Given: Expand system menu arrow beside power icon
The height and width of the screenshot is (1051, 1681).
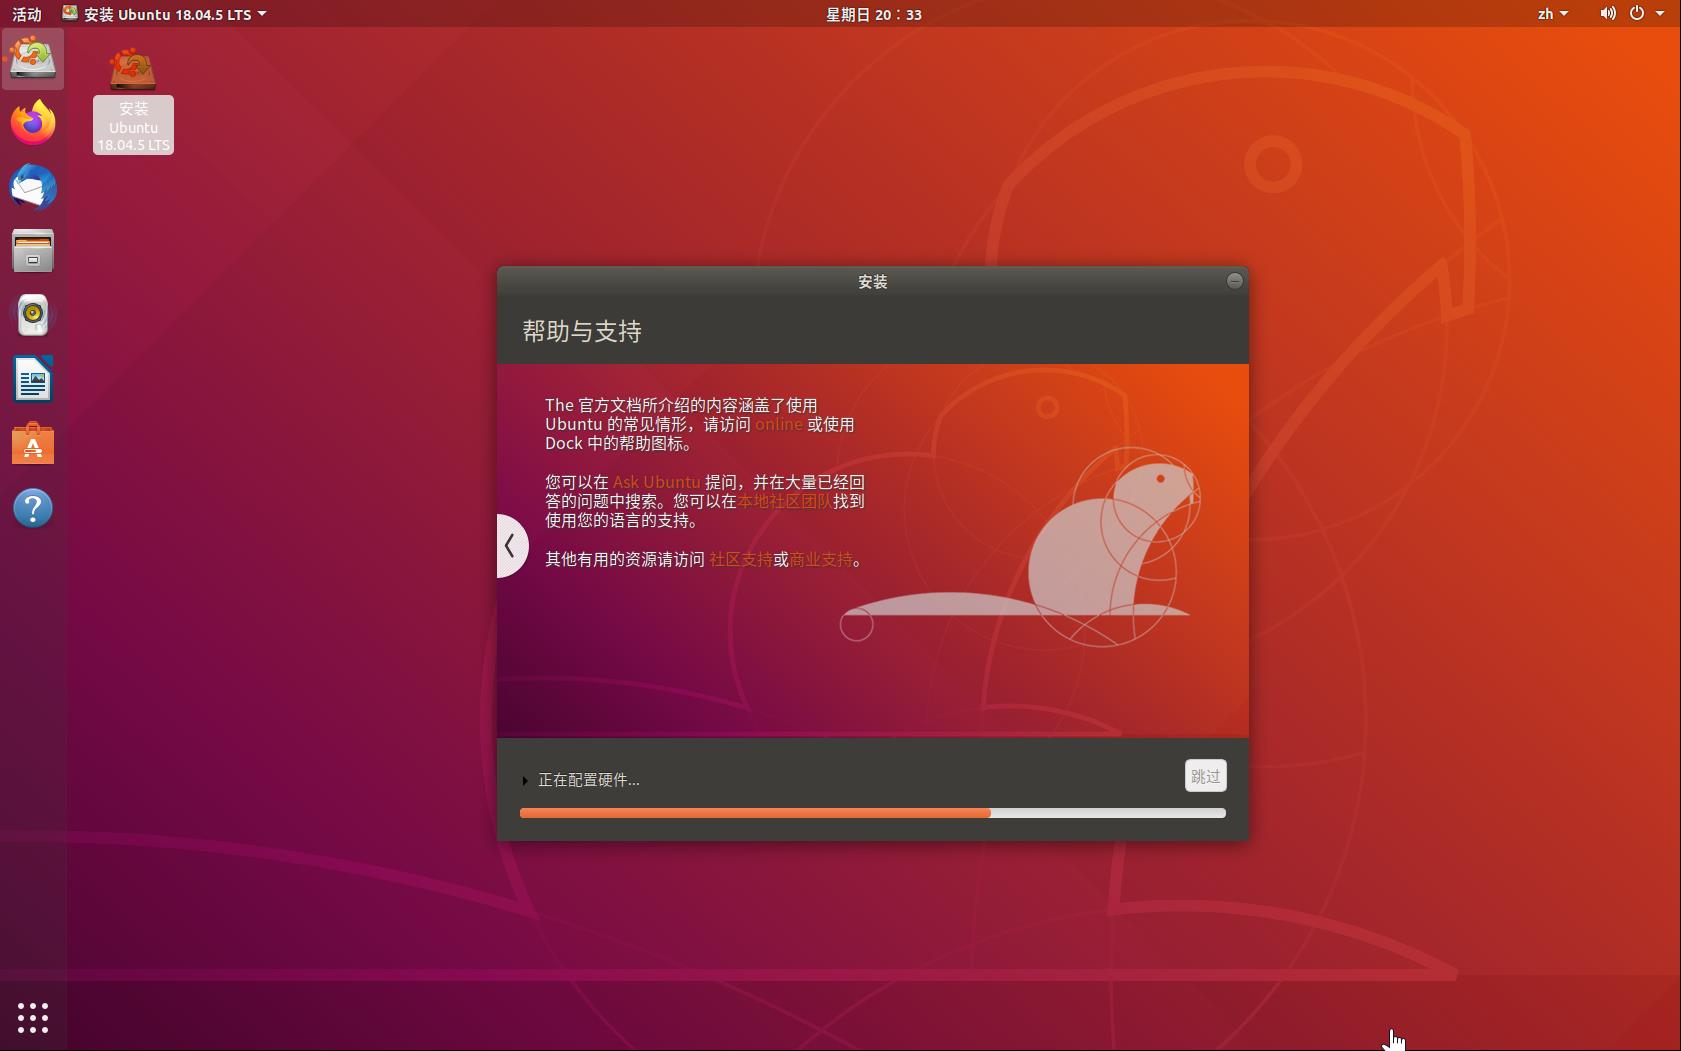Looking at the screenshot, I should click(x=1660, y=14).
